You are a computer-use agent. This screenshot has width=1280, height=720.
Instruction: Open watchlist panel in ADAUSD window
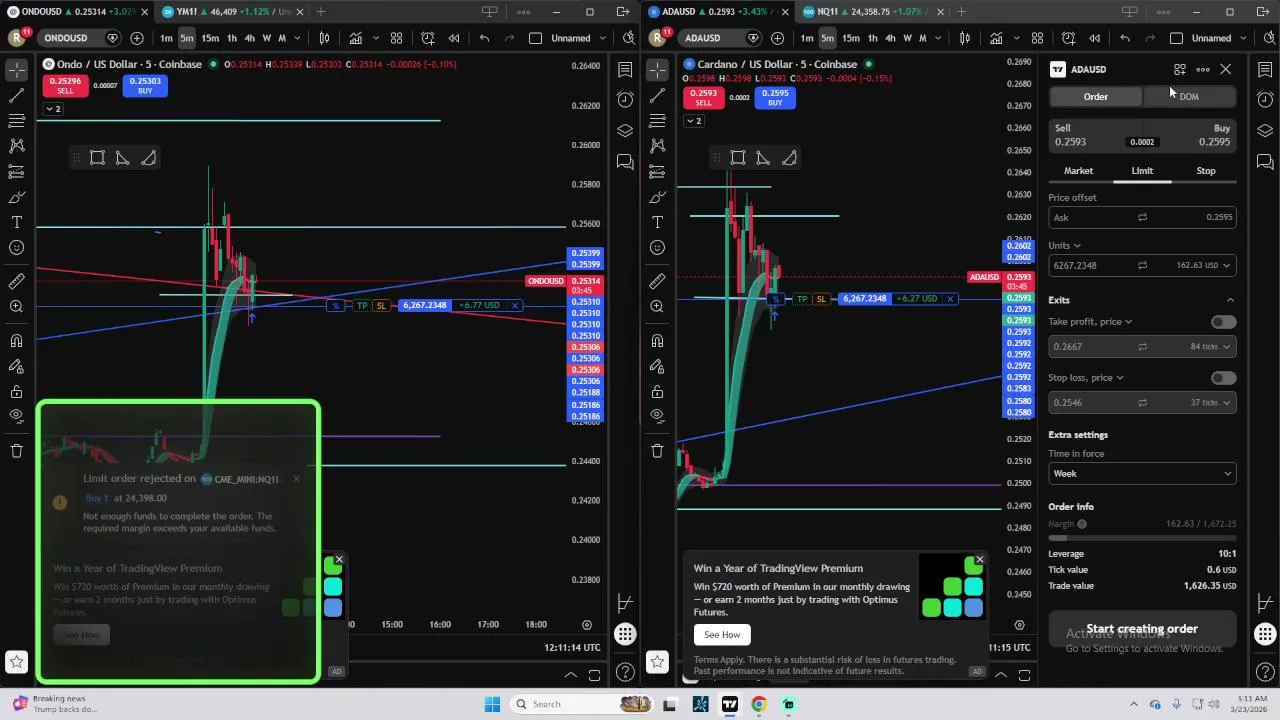1265,70
